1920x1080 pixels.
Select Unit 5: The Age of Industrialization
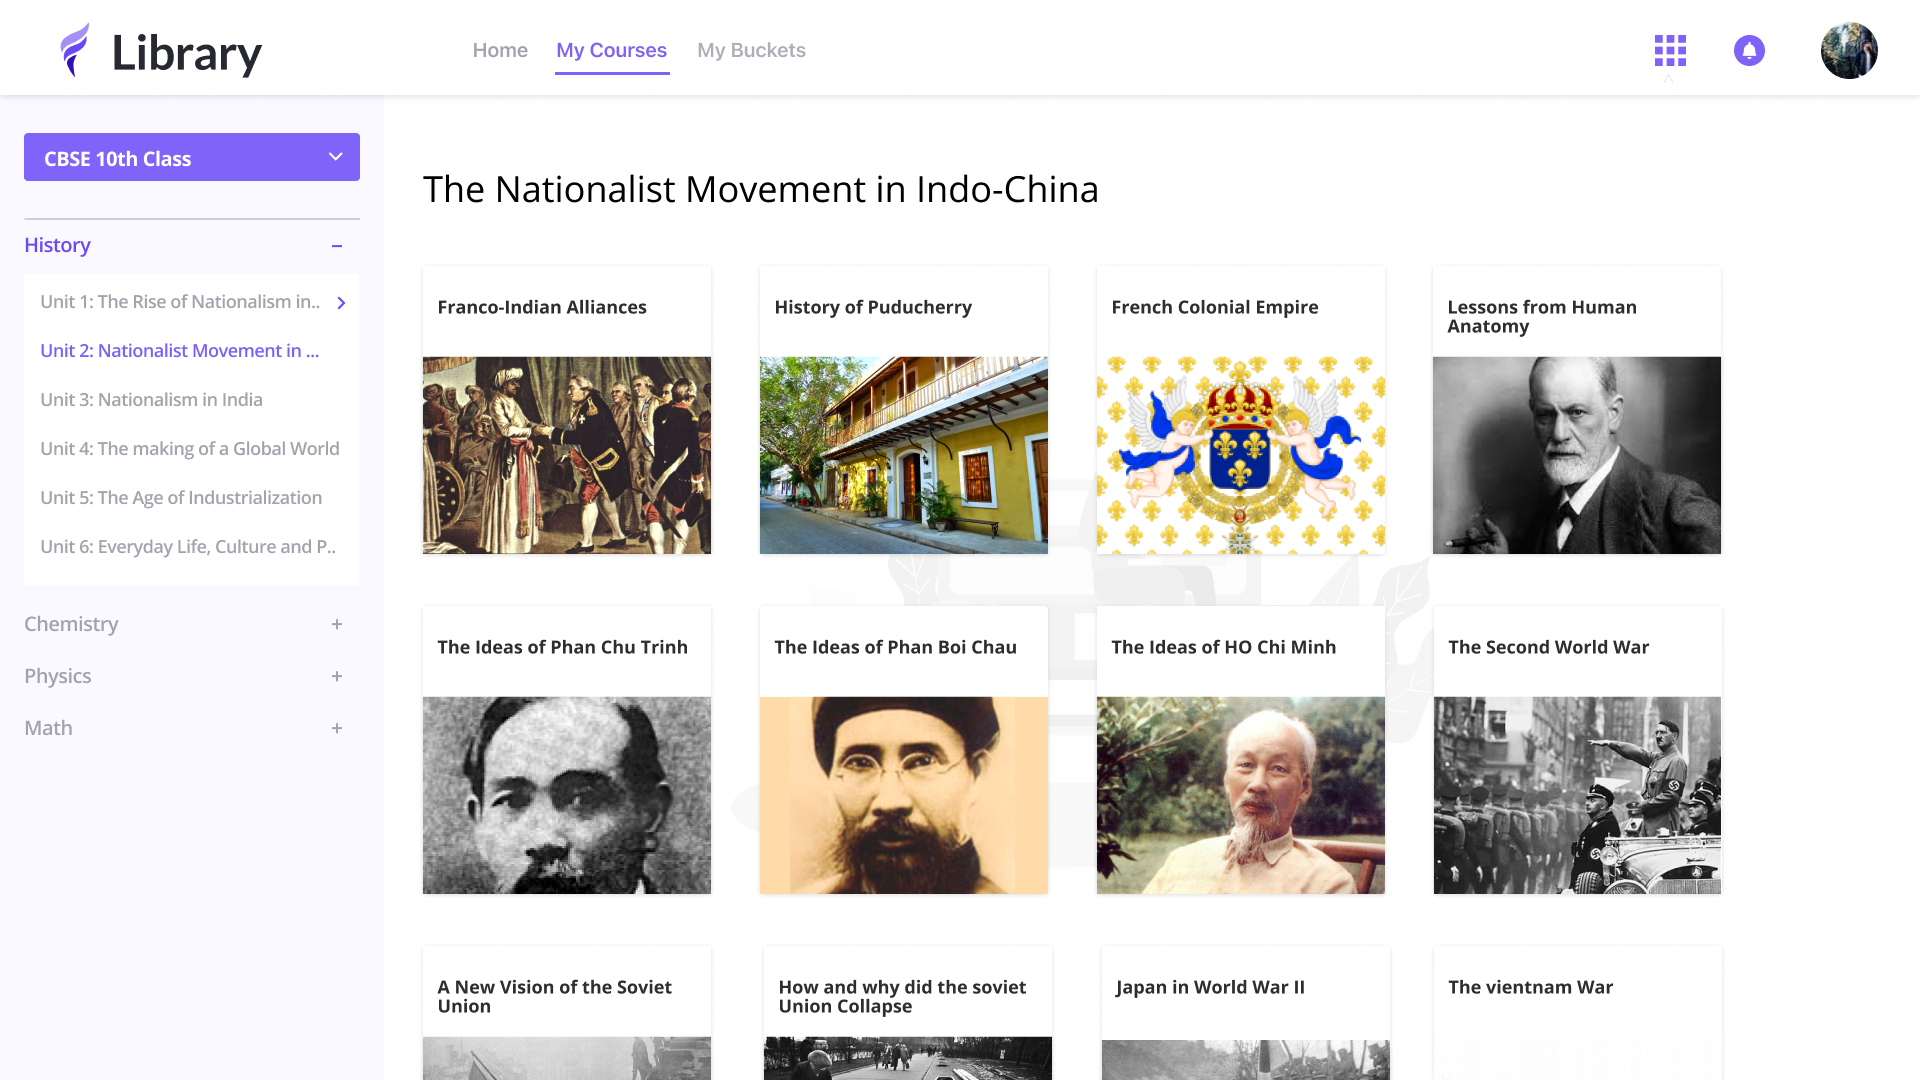pyautogui.click(x=181, y=498)
